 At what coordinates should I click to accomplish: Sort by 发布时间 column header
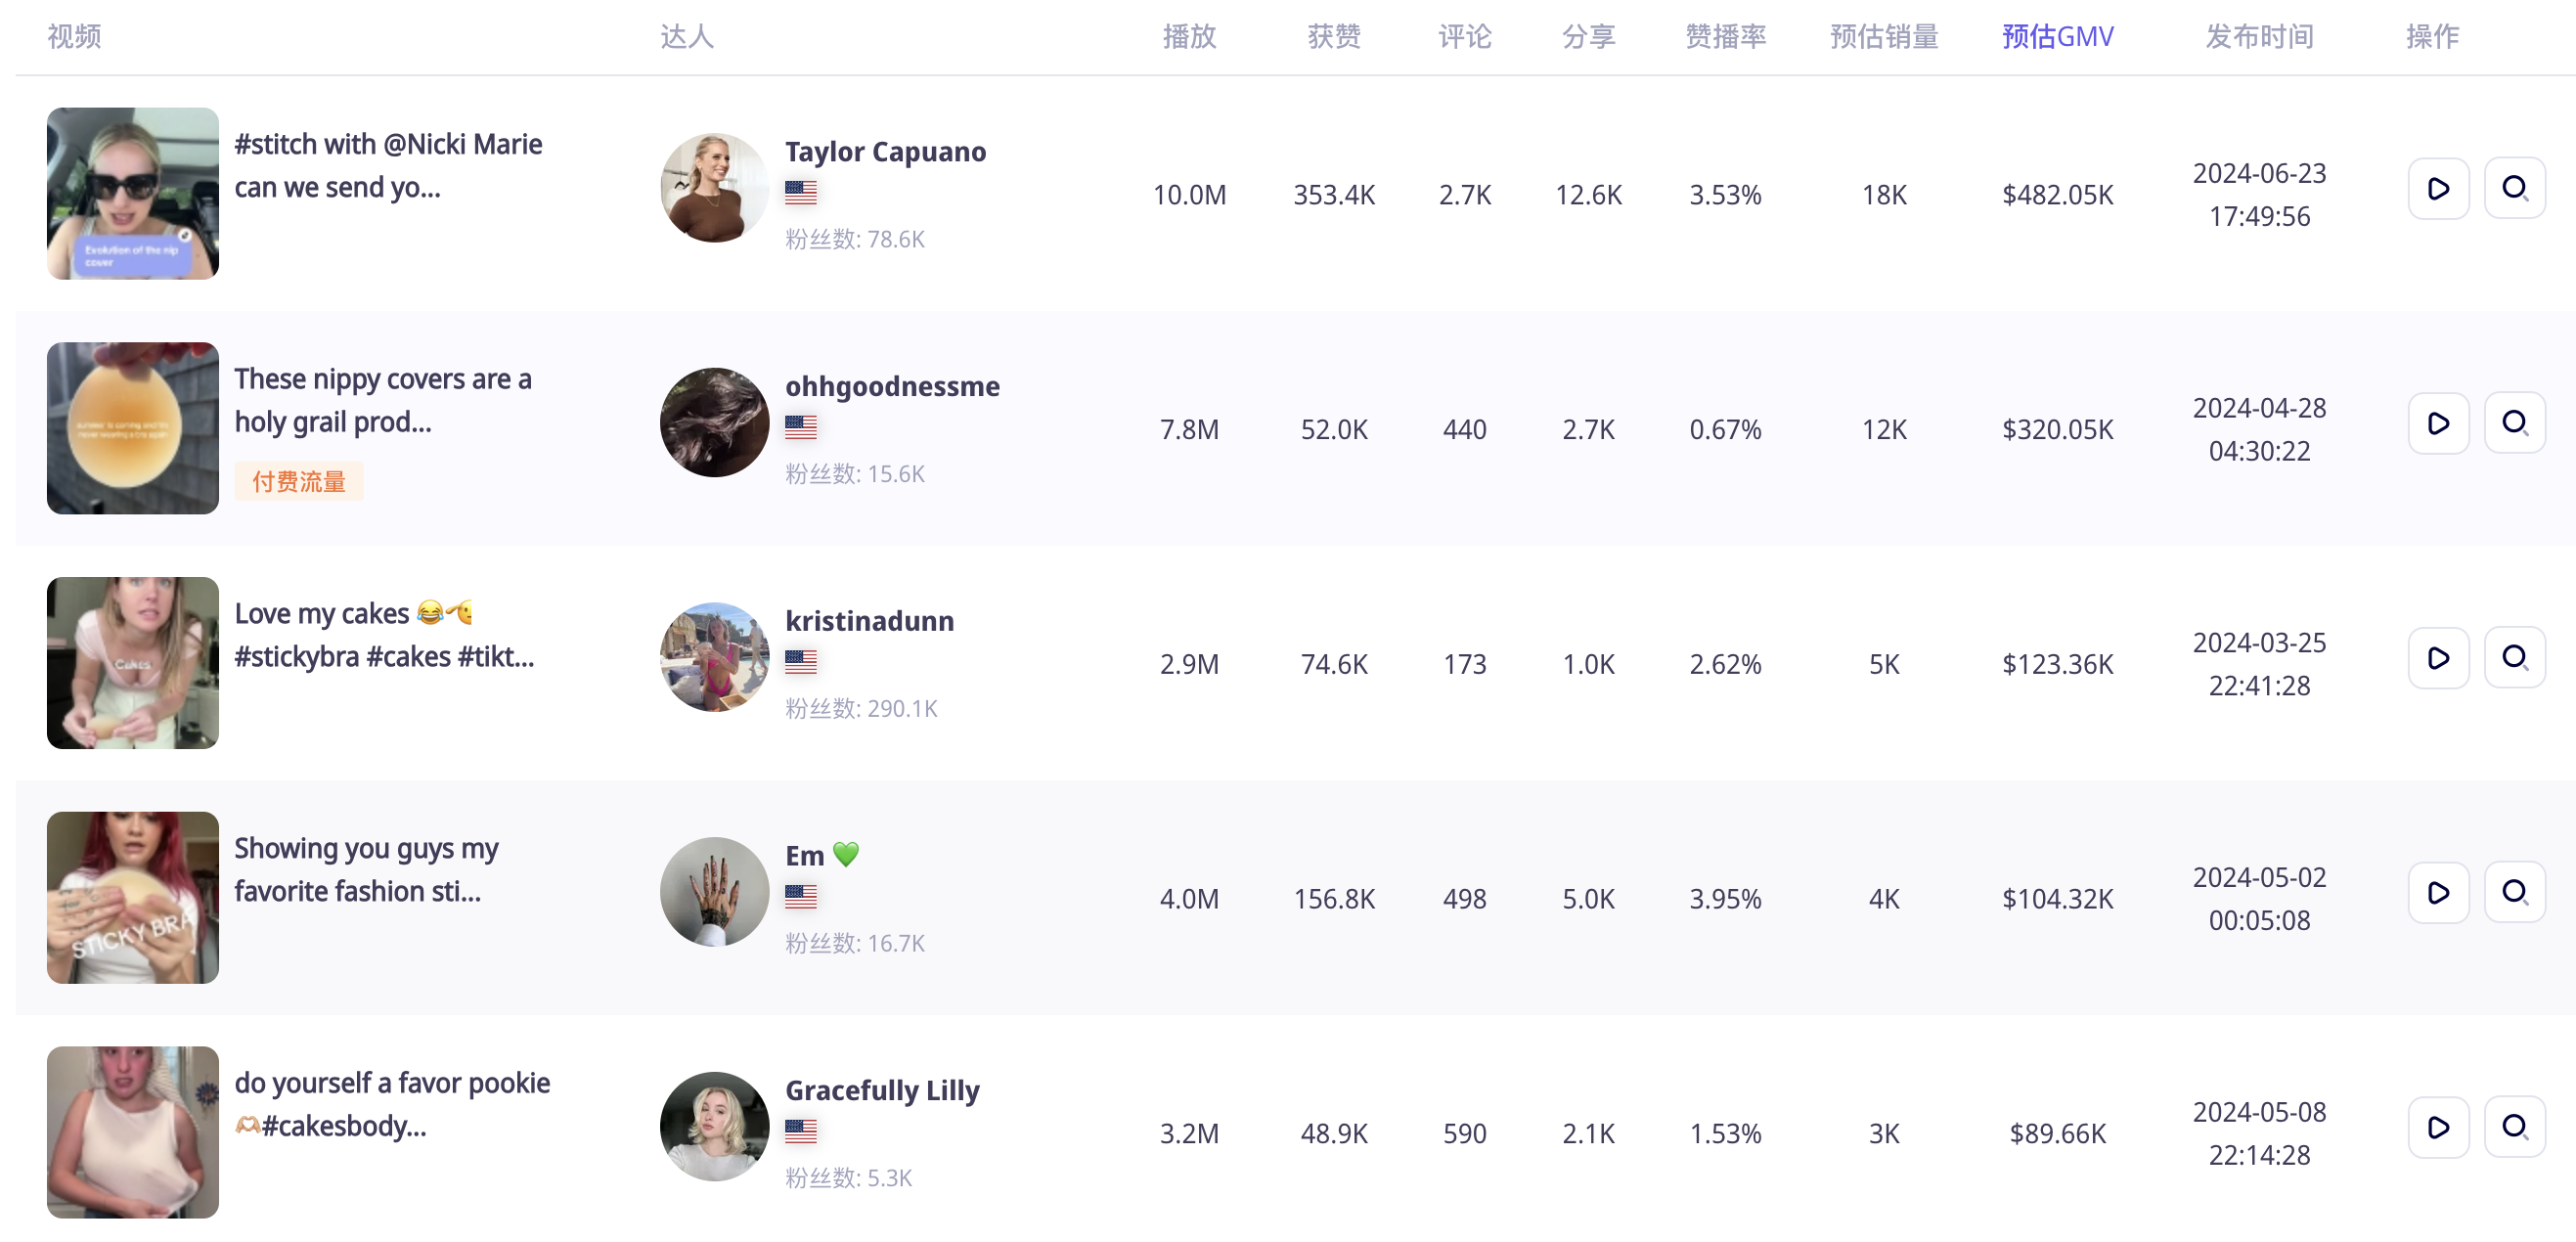pos(2258,37)
